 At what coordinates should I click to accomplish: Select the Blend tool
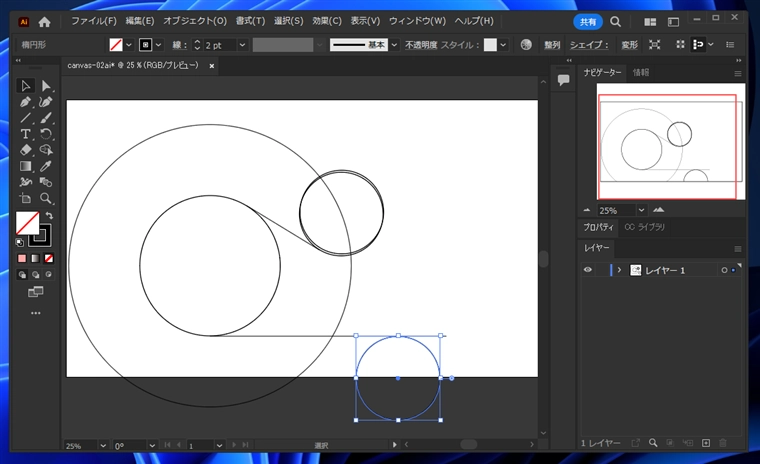46,182
